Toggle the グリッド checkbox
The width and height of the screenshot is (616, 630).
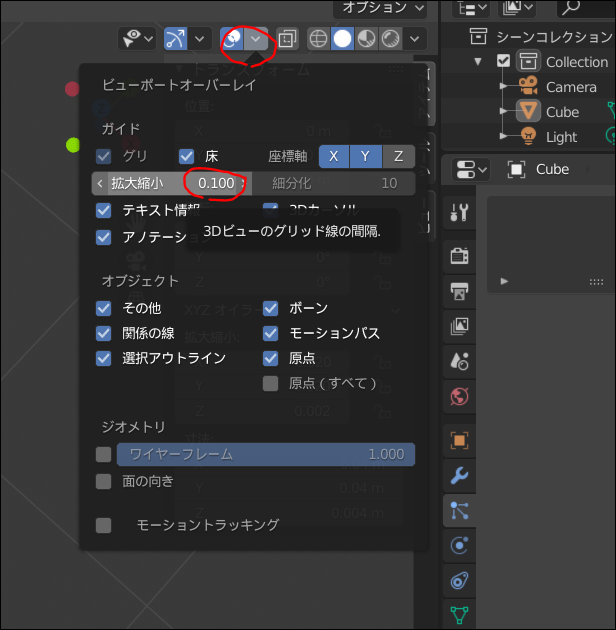tap(104, 156)
